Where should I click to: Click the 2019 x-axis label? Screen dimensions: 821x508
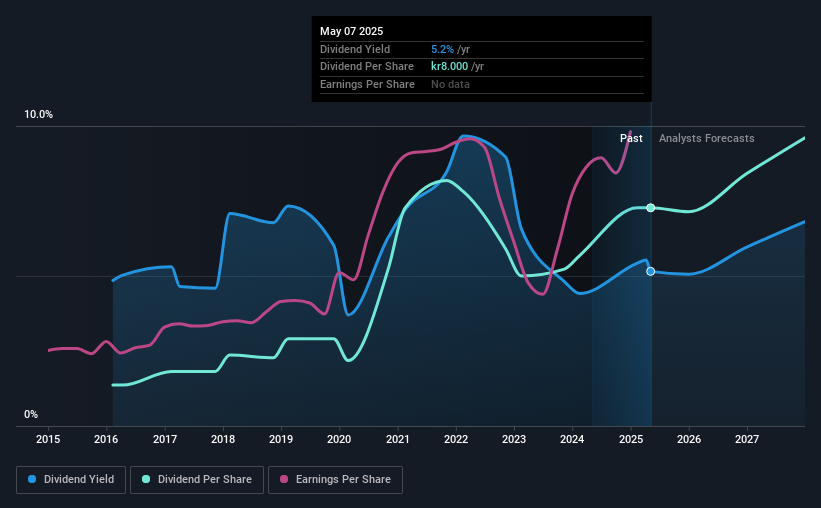(281, 439)
